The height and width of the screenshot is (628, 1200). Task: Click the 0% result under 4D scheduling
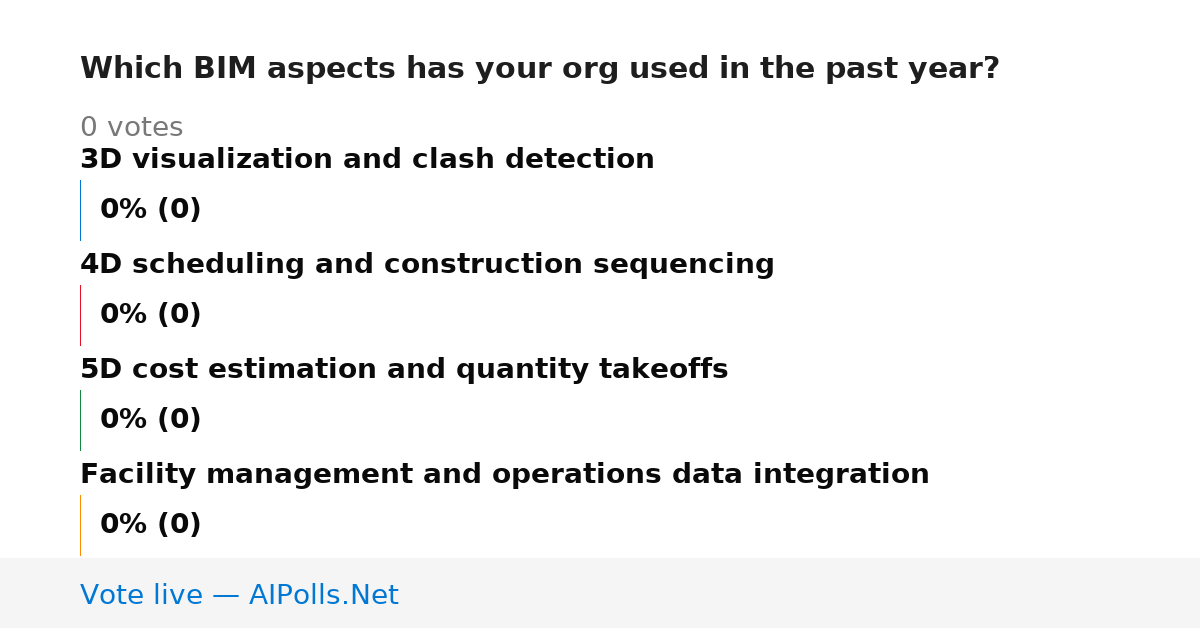pos(124,315)
